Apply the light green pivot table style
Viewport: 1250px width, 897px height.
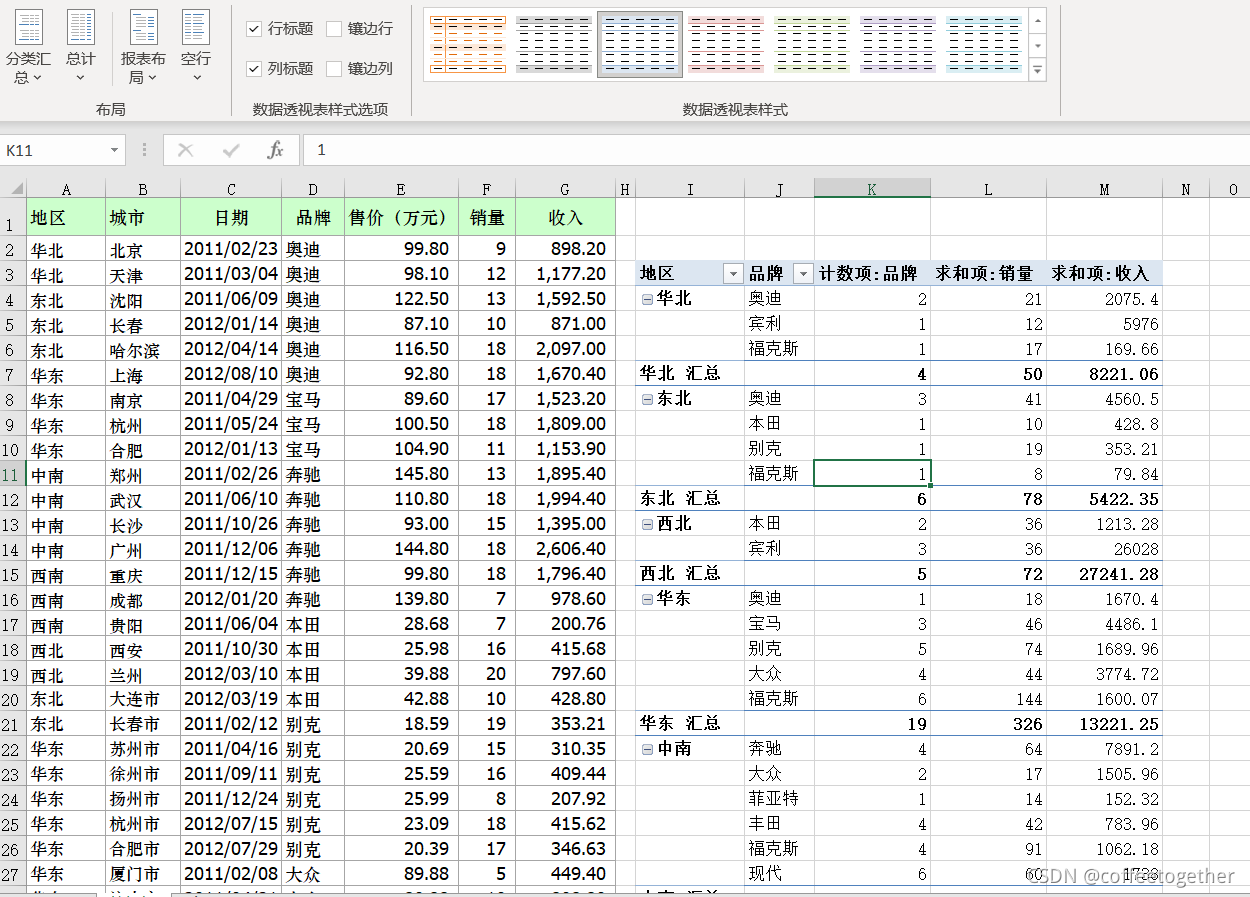[x=812, y=45]
